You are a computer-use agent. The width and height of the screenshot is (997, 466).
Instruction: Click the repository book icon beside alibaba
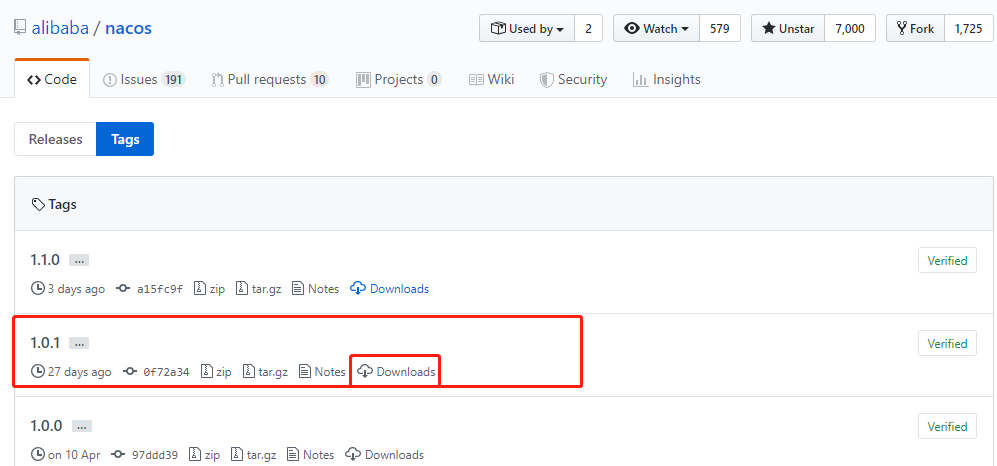(x=20, y=29)
